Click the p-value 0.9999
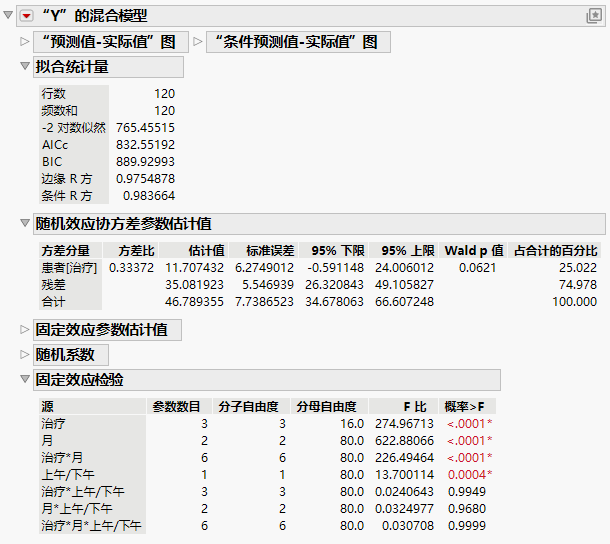Screen dimensions: 610x544 [x=467, y=526]
